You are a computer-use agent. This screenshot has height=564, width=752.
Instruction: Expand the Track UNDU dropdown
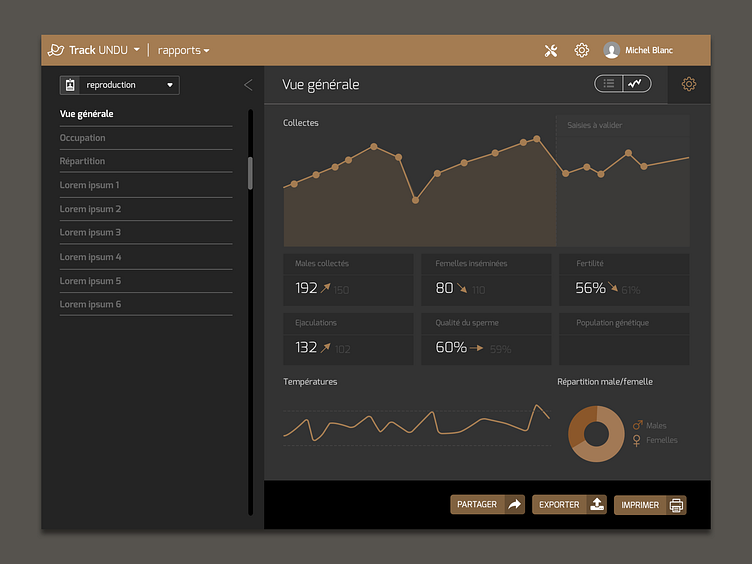point(136,50)
